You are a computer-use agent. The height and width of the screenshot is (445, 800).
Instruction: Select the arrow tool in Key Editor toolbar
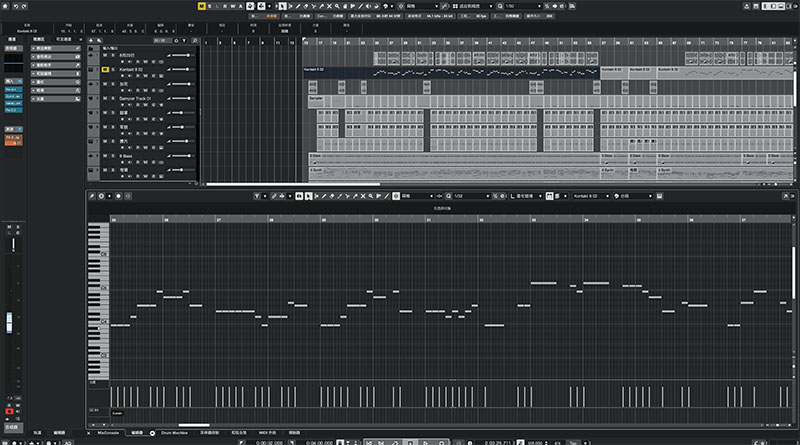[308, 196]
